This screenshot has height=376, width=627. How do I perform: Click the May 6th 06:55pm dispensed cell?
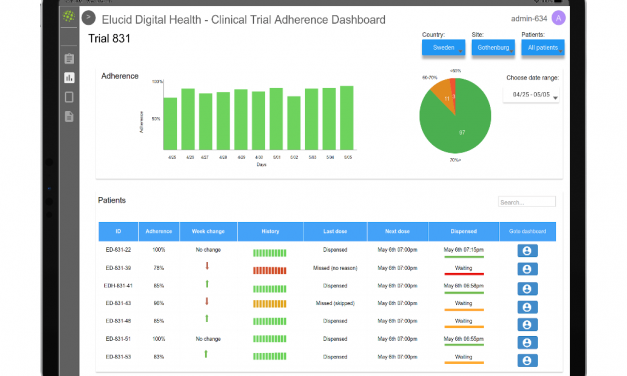[x=464, y=339]
